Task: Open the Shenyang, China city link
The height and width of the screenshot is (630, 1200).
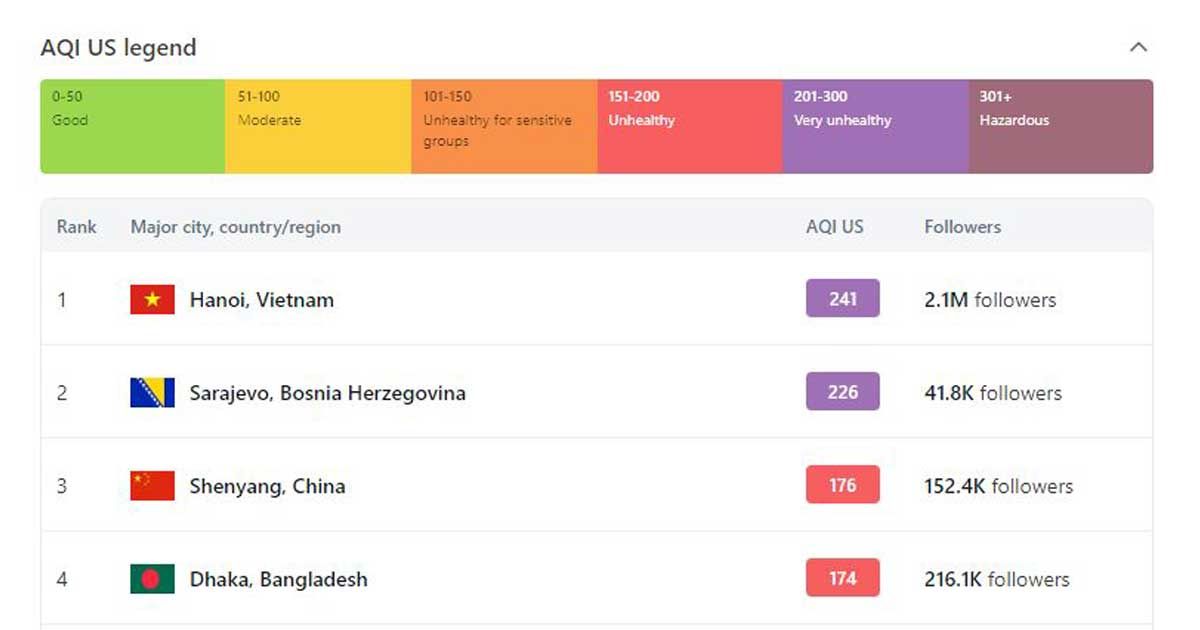Action: point(268,487)
